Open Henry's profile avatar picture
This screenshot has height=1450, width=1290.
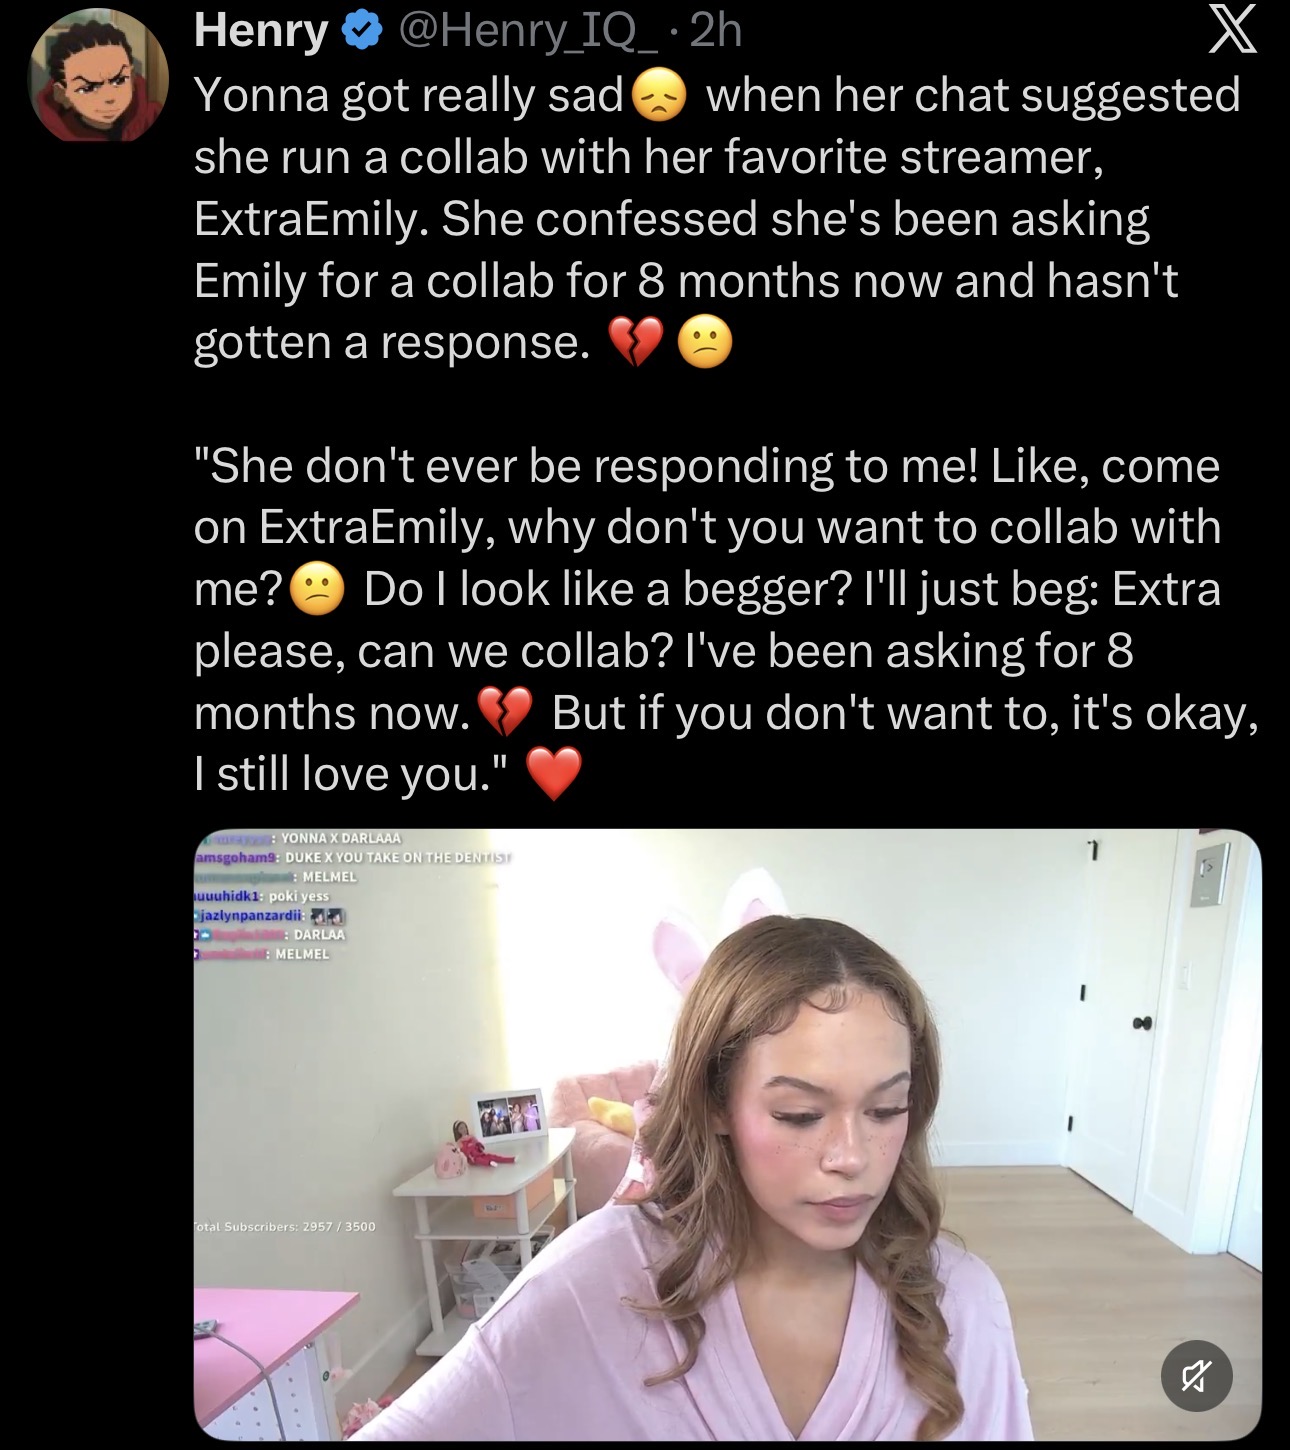click(x=99, y=78)
